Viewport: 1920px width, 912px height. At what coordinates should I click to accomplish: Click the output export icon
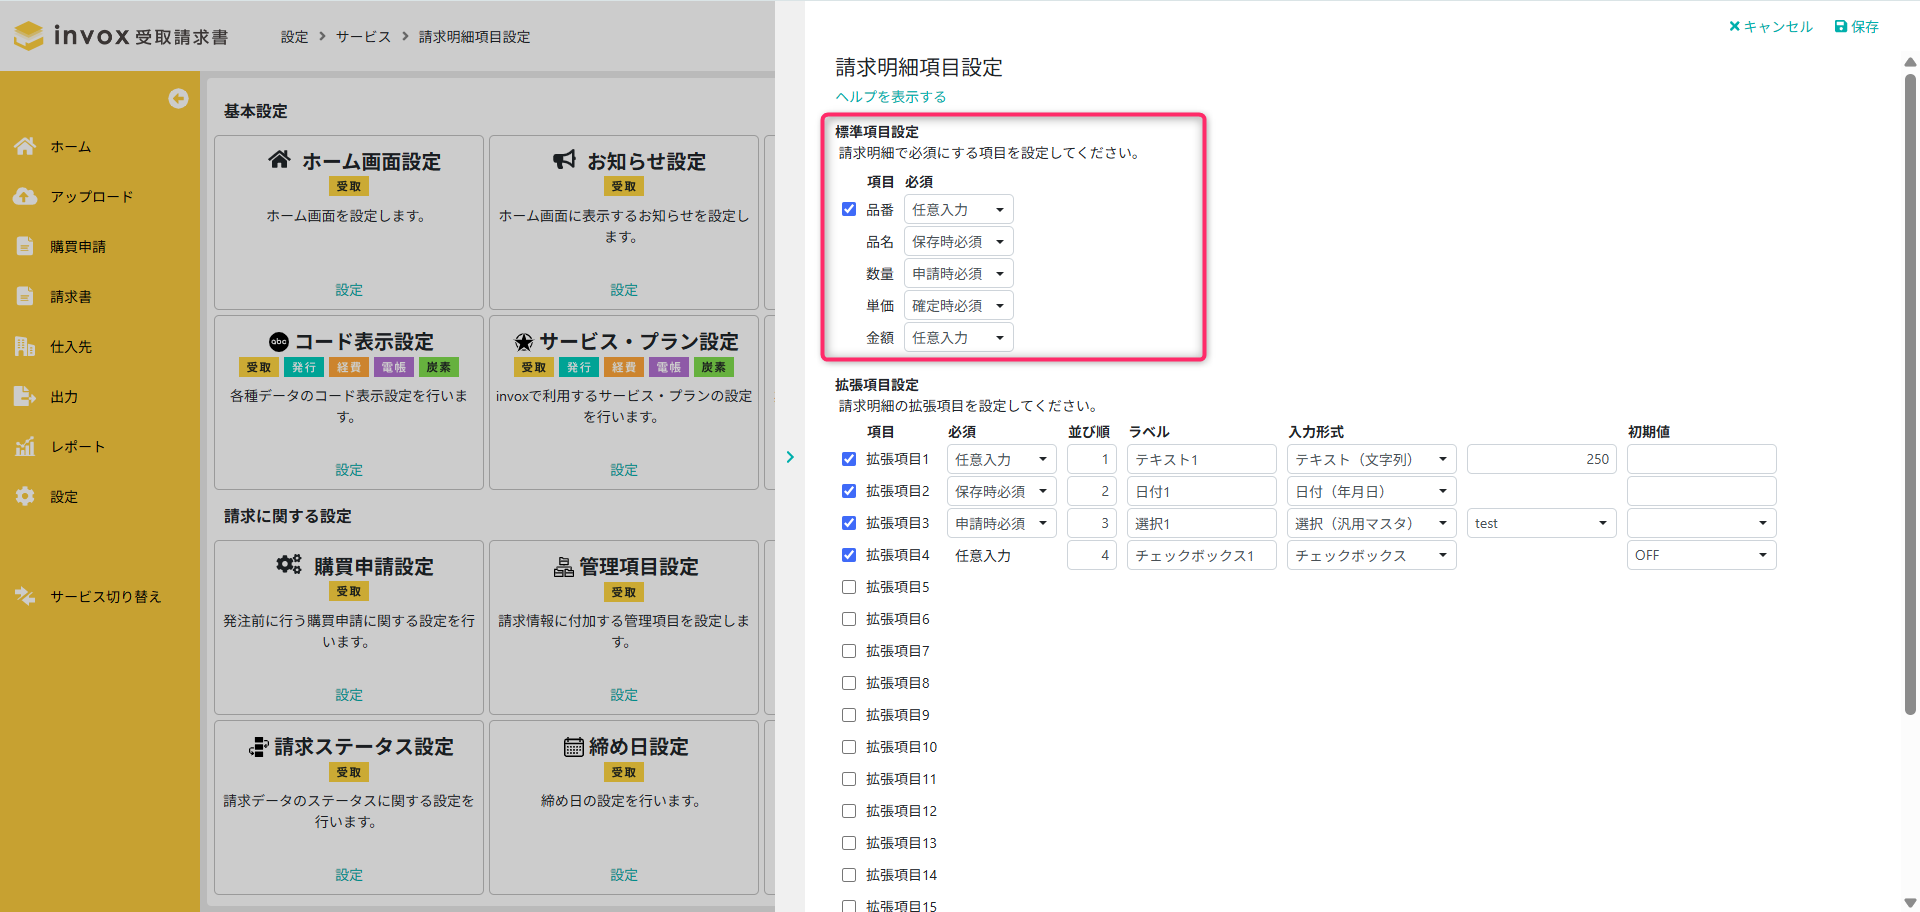(x=25, y=396)
